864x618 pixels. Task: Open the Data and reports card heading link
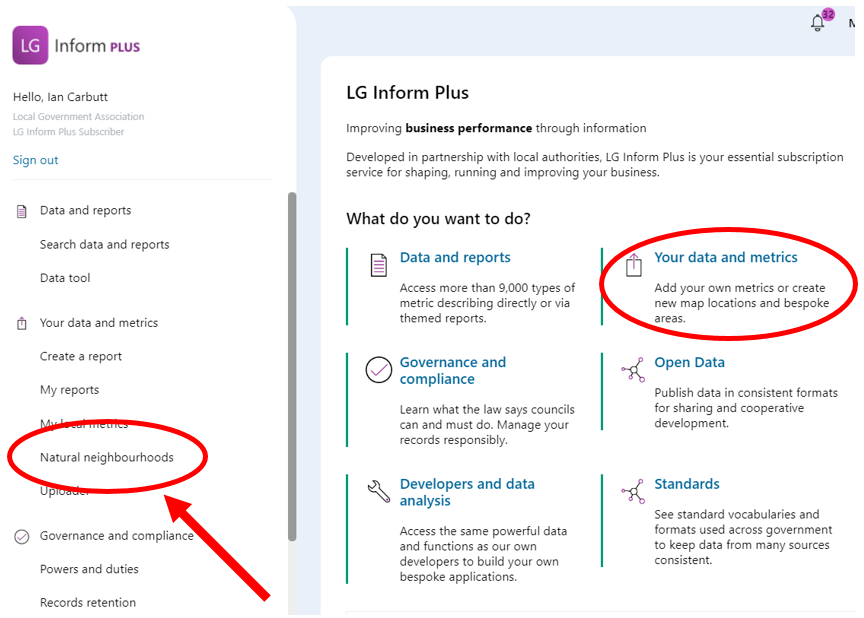(455, 257)
